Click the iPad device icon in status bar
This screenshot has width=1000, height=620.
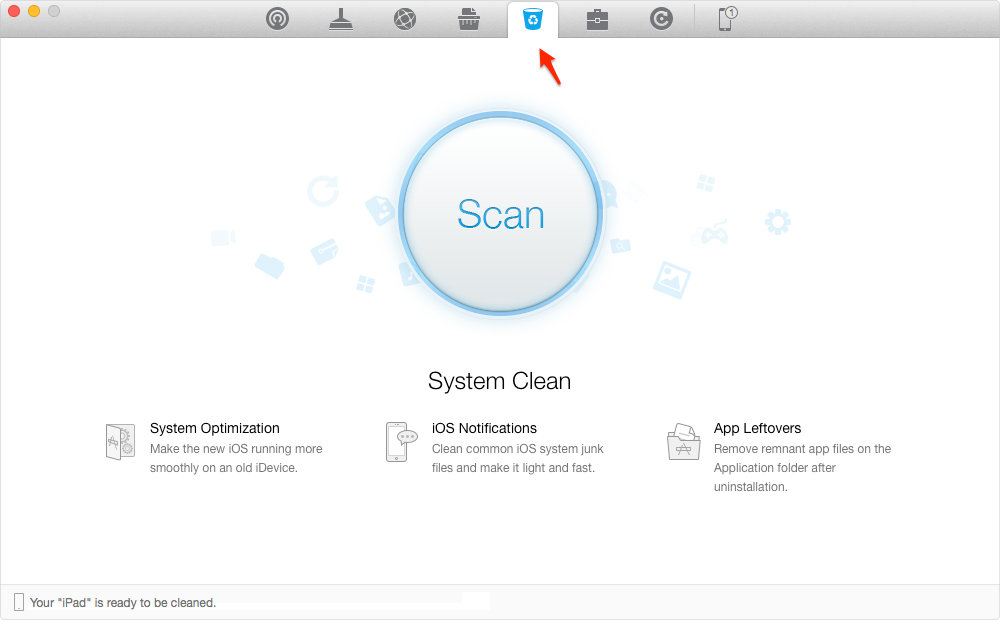19,602
